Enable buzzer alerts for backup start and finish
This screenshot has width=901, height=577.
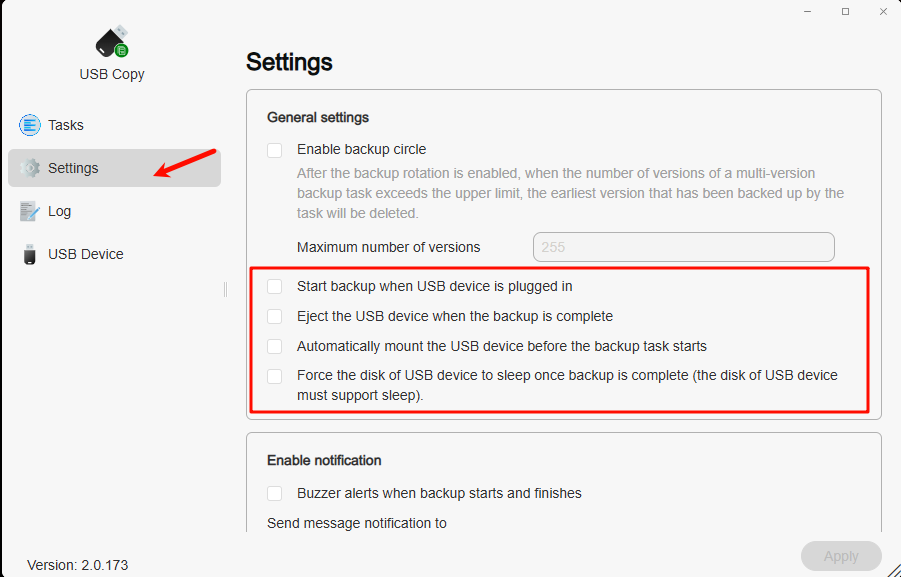275,493
